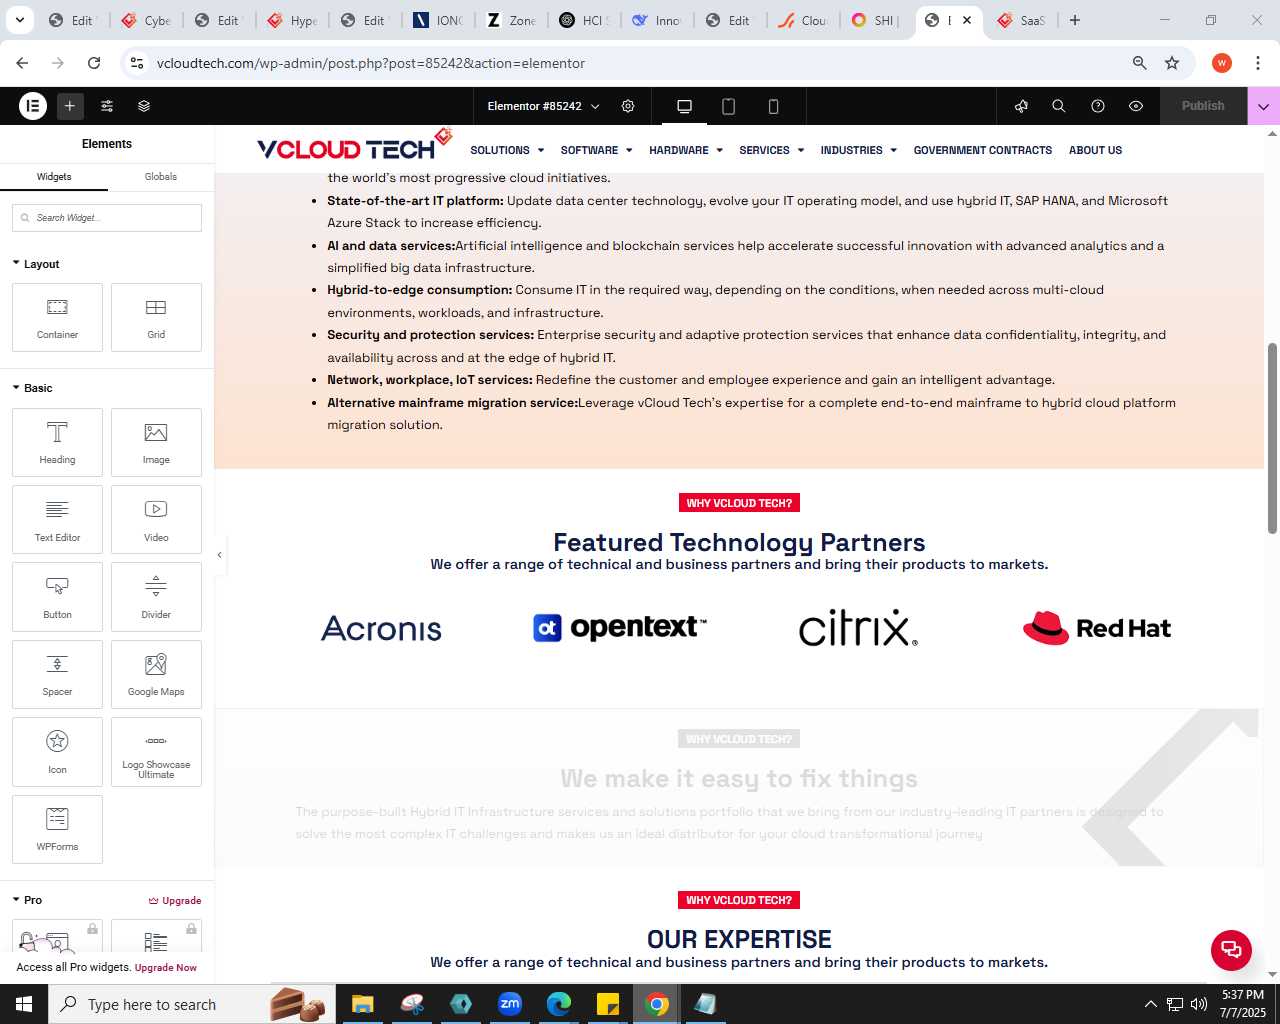Select the WPForms widget

click(x=57, y=829)
